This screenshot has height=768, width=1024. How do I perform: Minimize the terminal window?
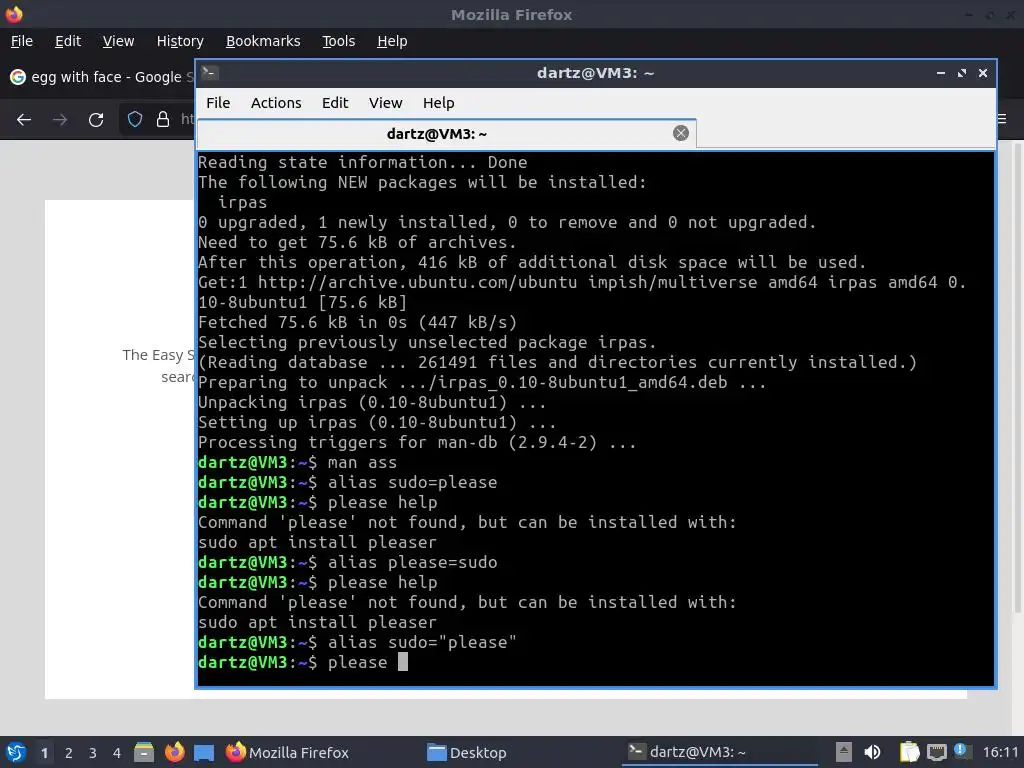[940, 73]
